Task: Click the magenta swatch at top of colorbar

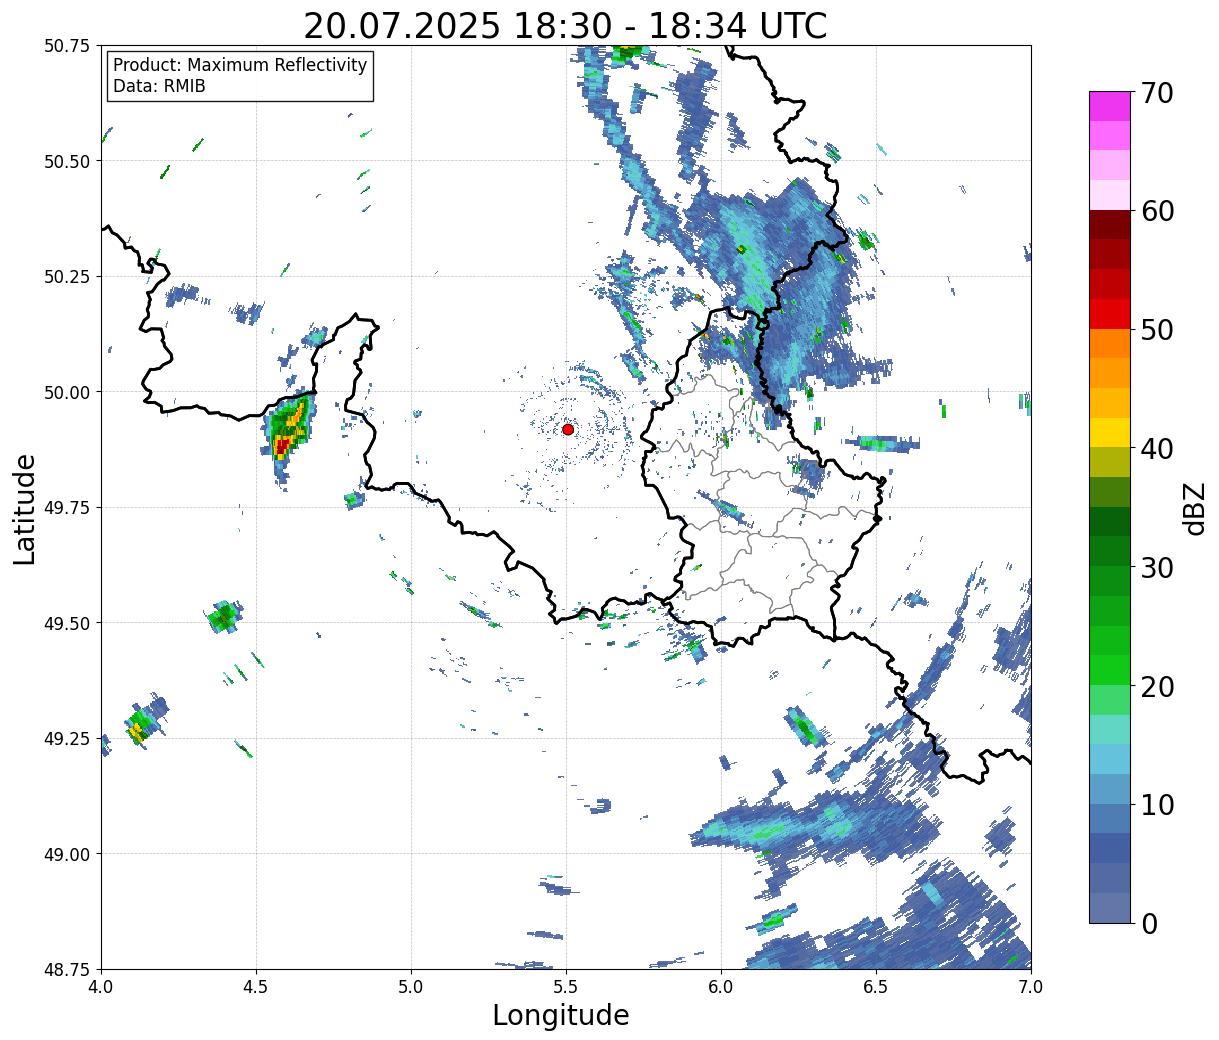Action: pos(1110,106)
